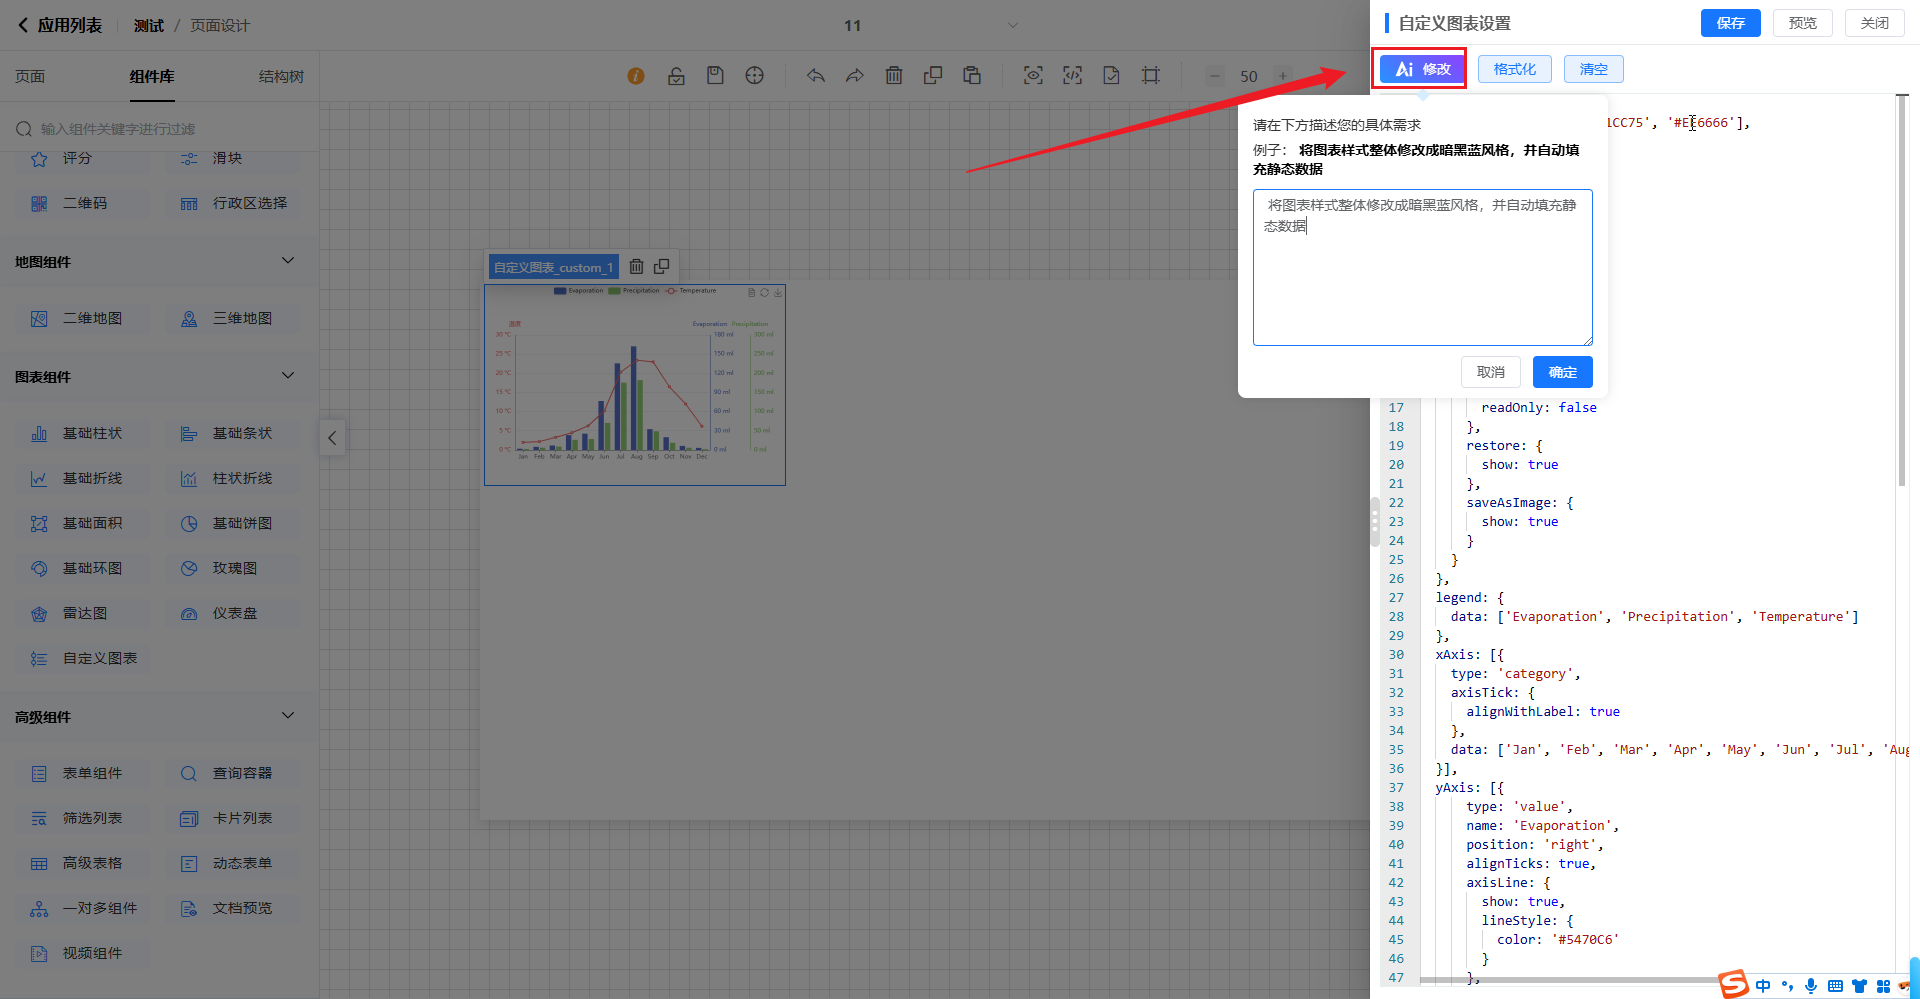Click the eye preview icon in toolbar

pos(1033,76)
